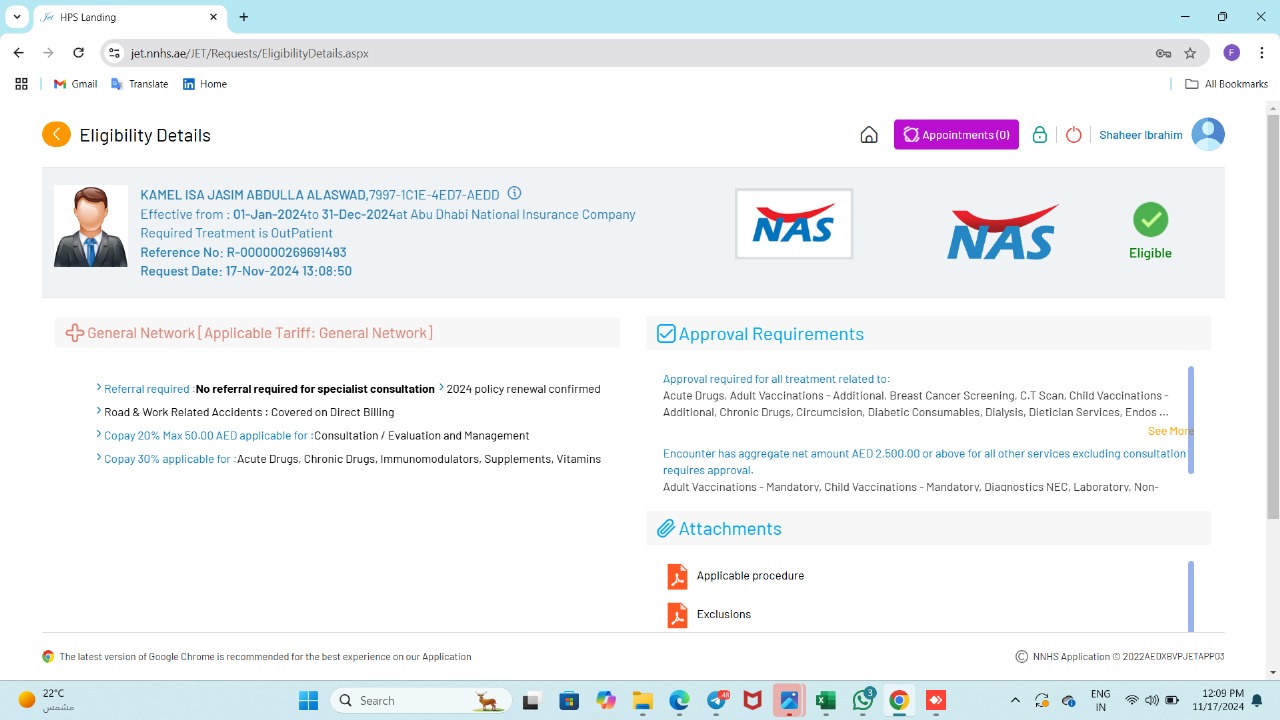Open File Explorer from the taskbar
This screenshot has width=1280, height=720.
(x=642, y=700)
